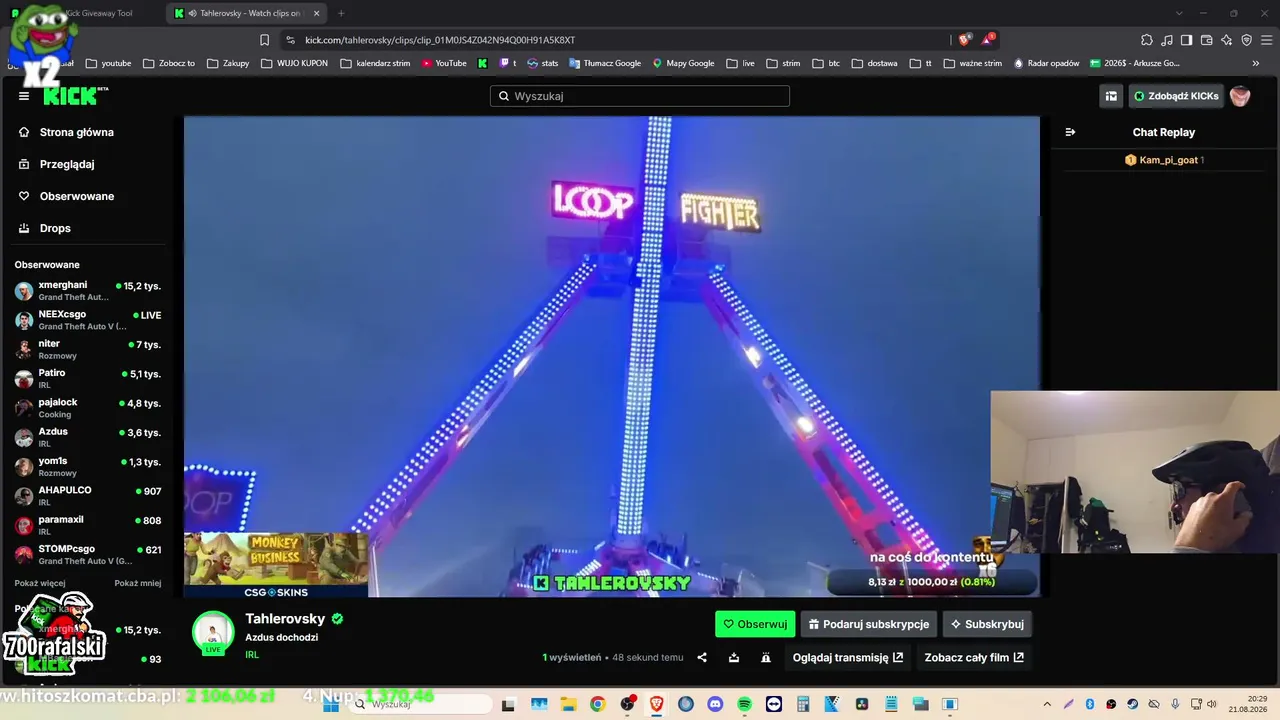
Task: Open the kalendarz strim bookmarks folder
Action: pos(375,63)
